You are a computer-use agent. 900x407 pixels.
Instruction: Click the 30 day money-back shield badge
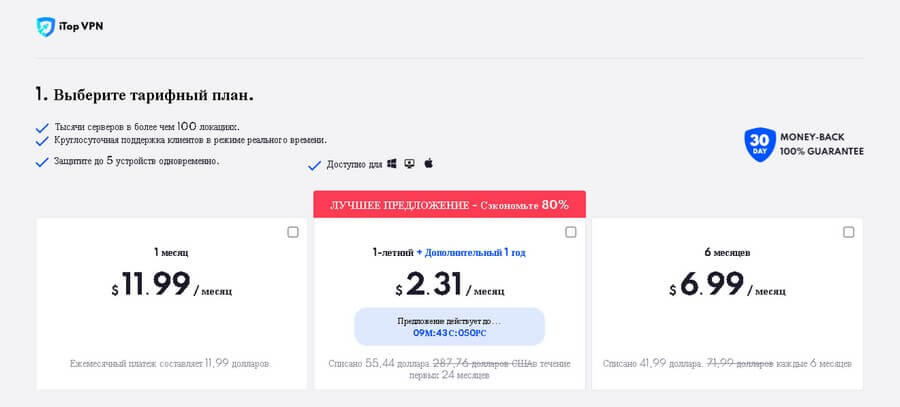click(760, 145)
